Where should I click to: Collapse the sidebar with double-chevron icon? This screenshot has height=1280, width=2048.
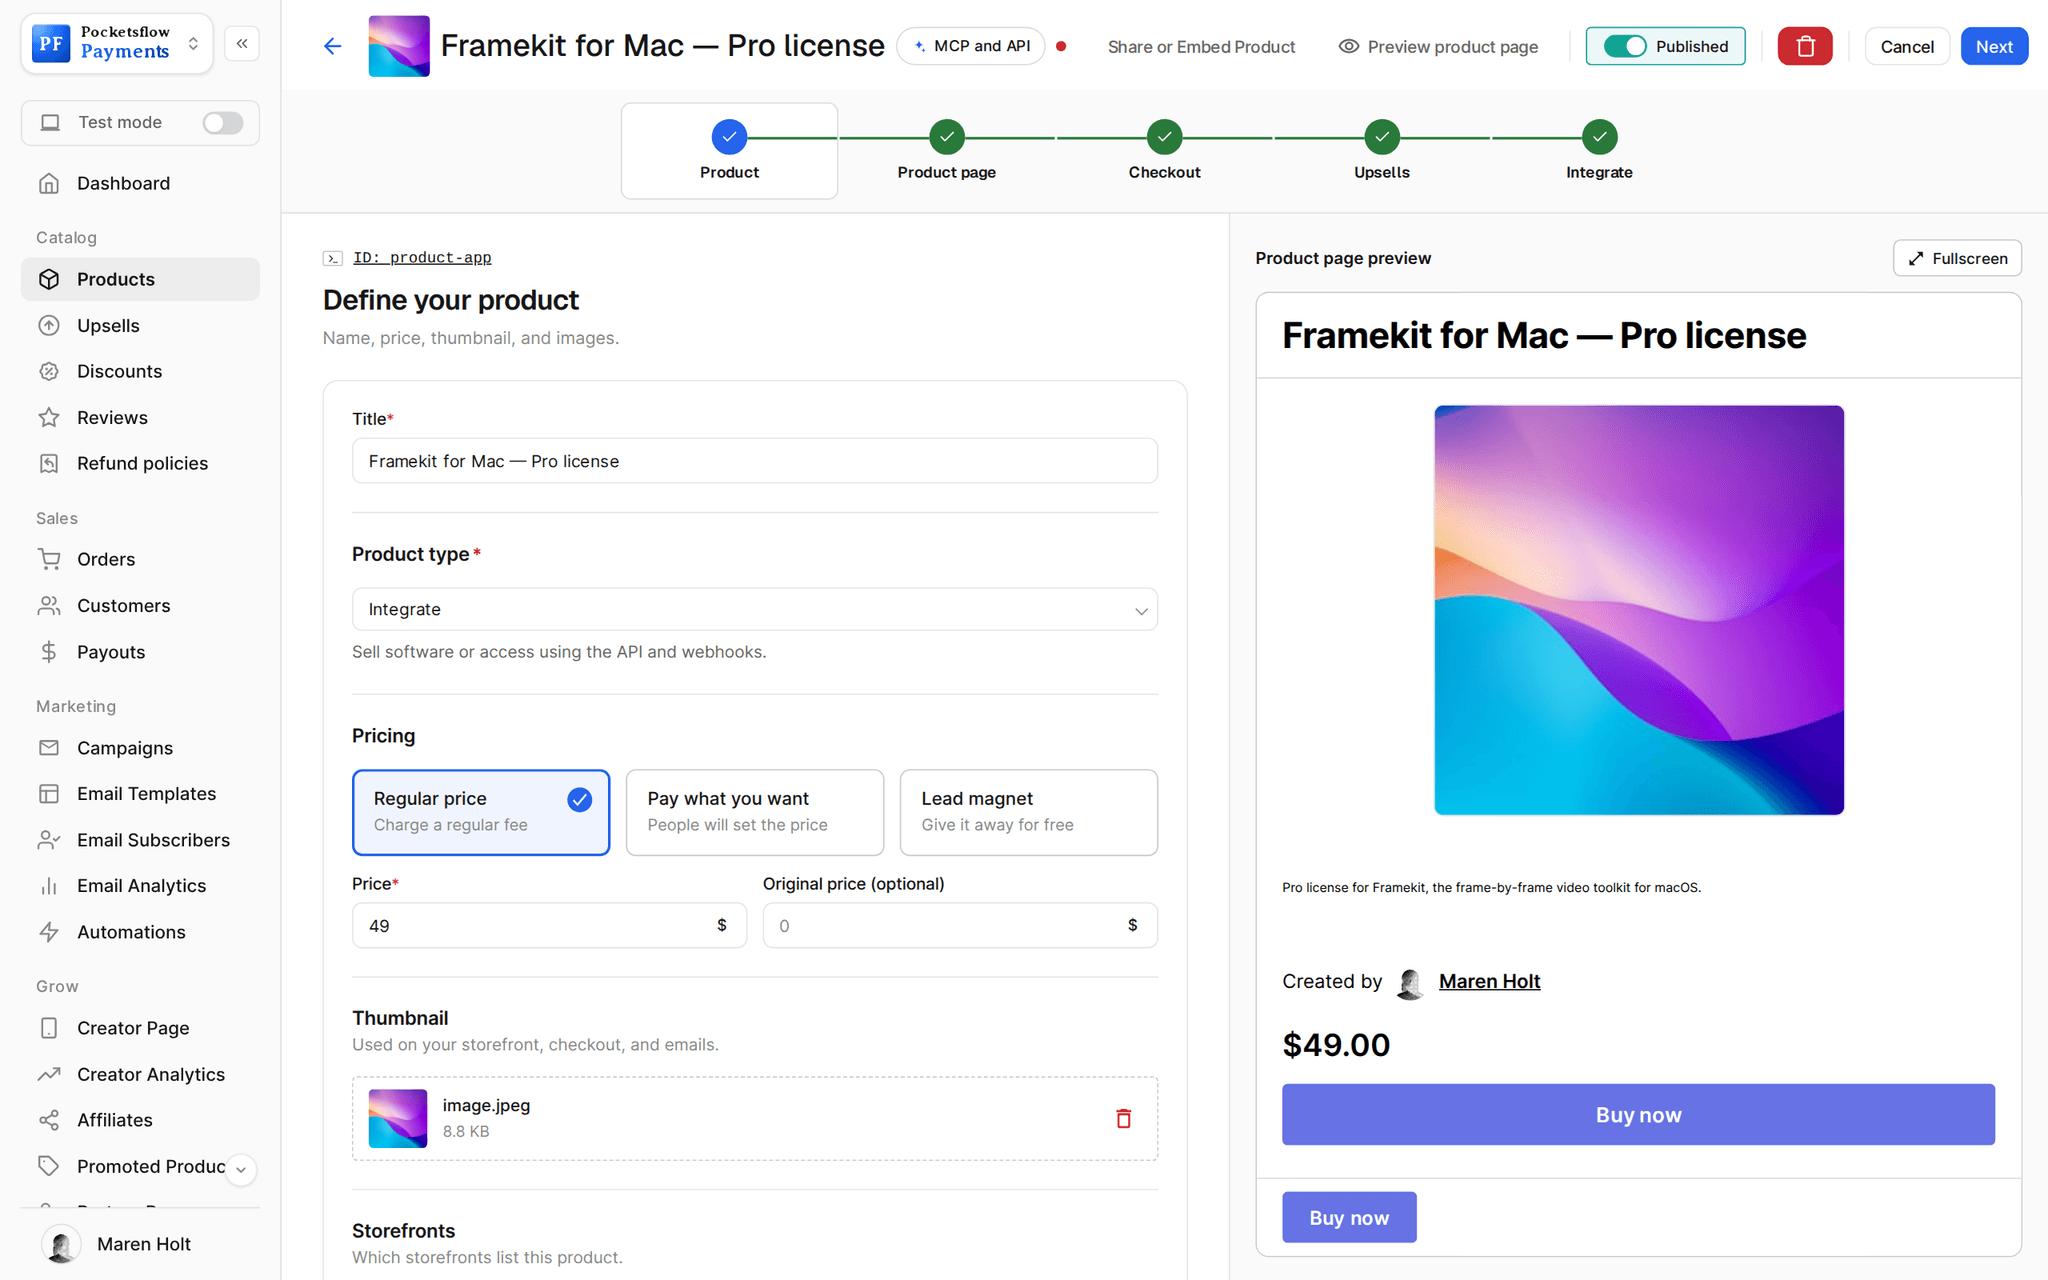coord(242,44)
